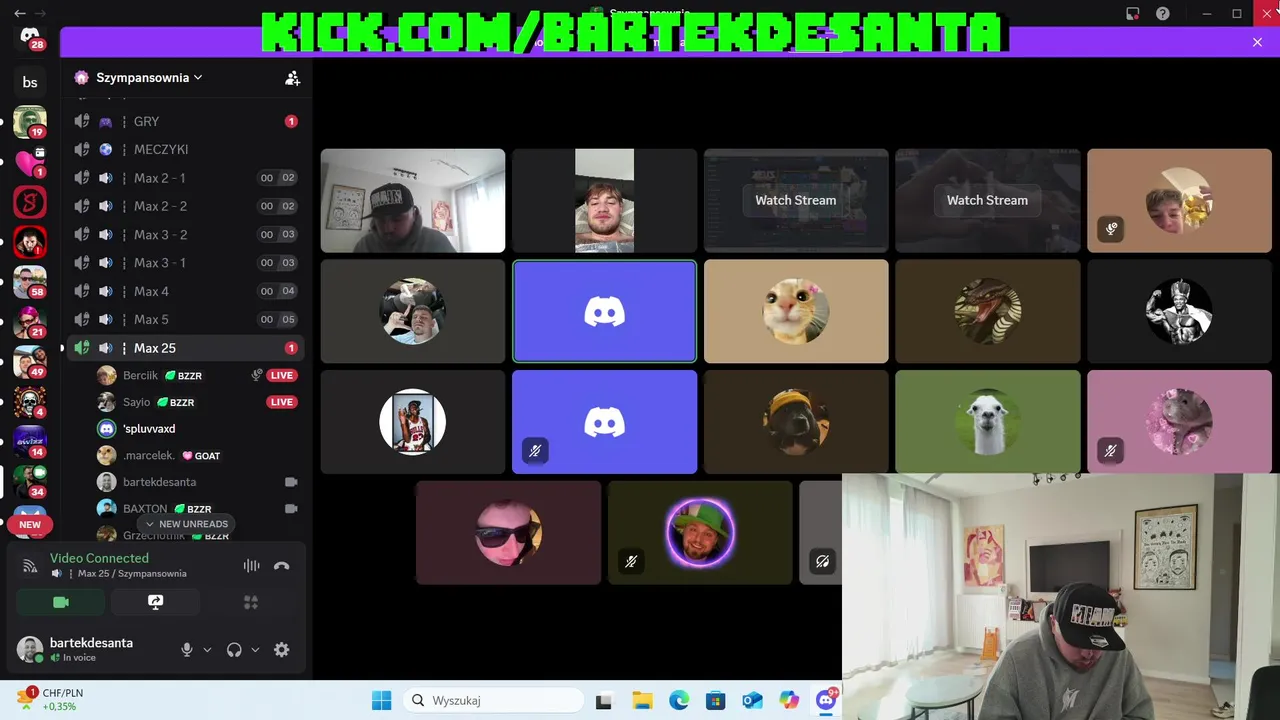Focus the sunglasses avatar tile
This screenshot has height=720, width=1280.
pos(508,532)
